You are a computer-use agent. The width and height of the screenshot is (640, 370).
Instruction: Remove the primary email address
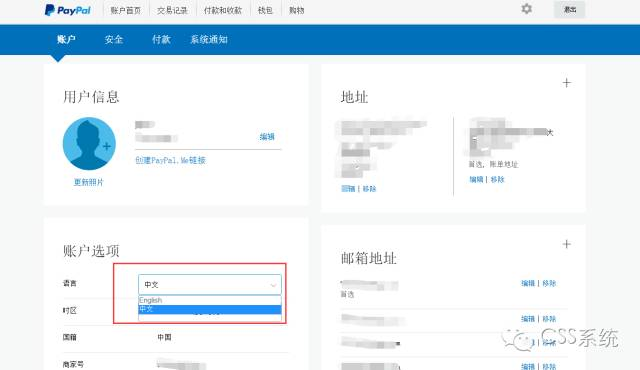tap(549, 283)
